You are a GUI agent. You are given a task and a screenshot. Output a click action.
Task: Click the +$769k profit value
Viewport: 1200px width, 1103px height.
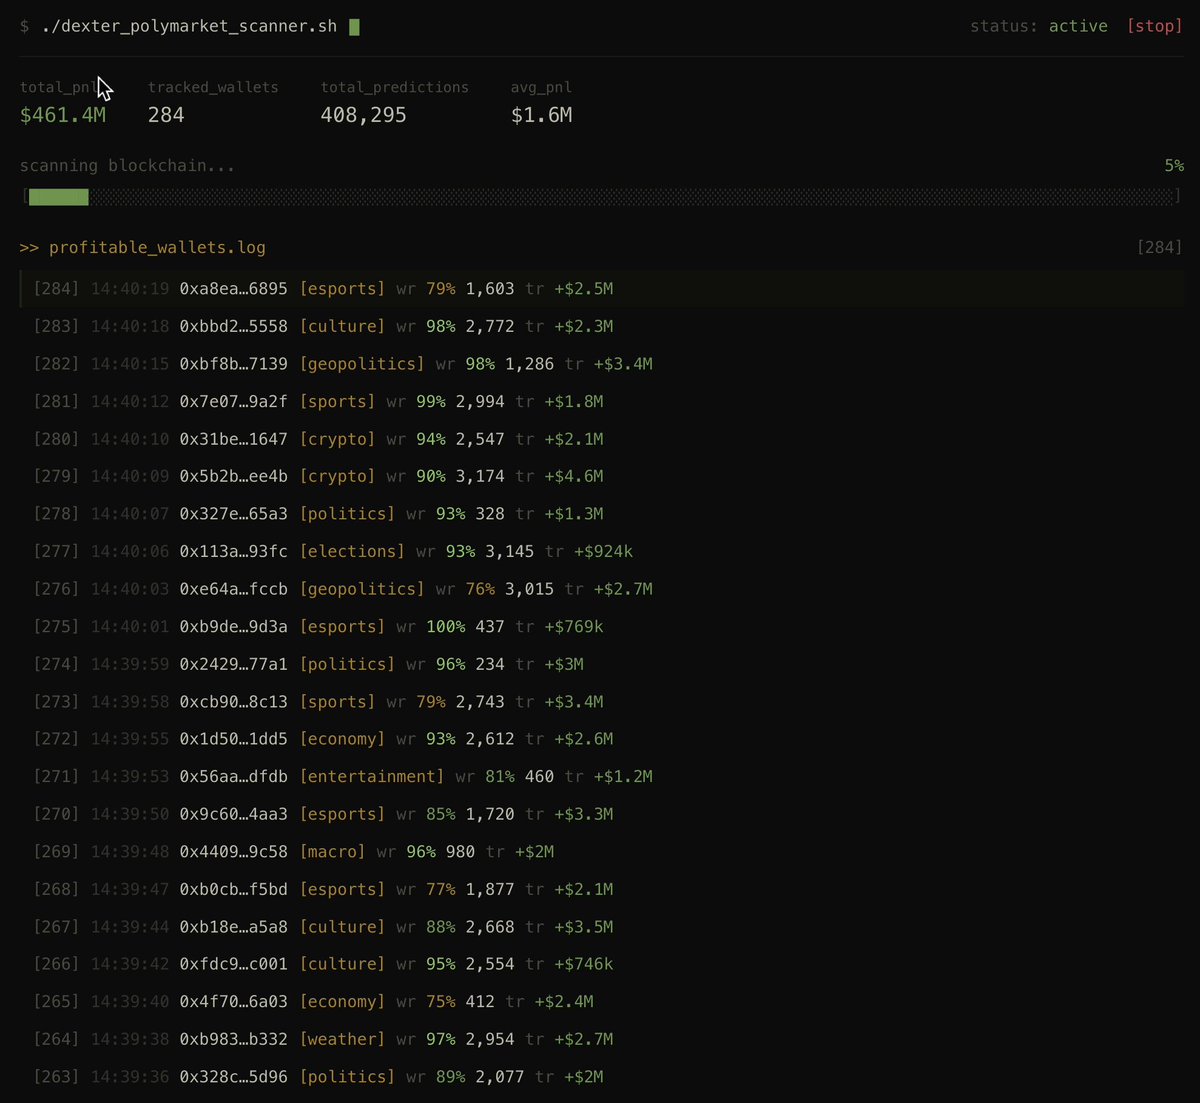(574, 627)
